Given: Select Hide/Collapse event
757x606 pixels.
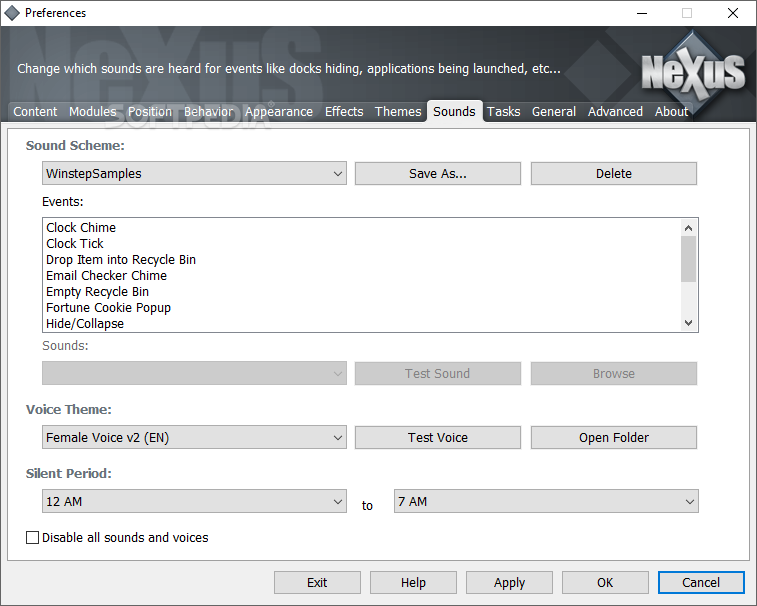Looking at the screenshot, I should coord(362,323).
